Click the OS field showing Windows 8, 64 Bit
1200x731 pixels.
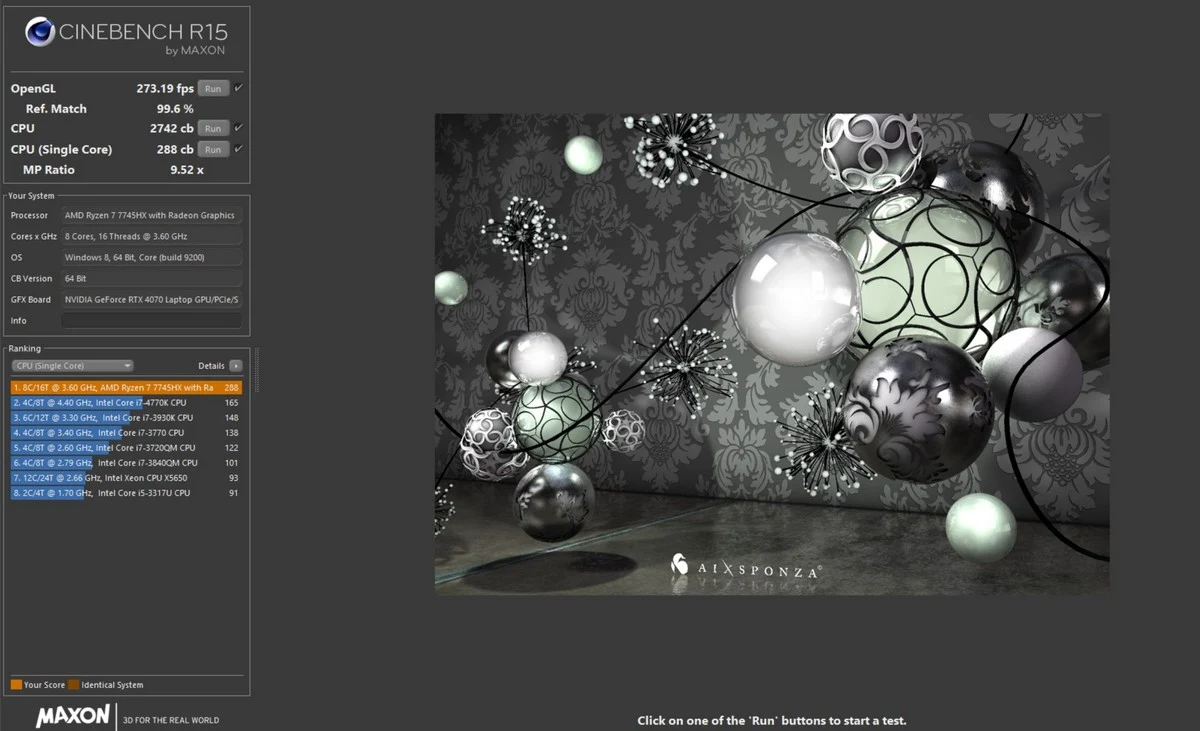tap(151, 257)
